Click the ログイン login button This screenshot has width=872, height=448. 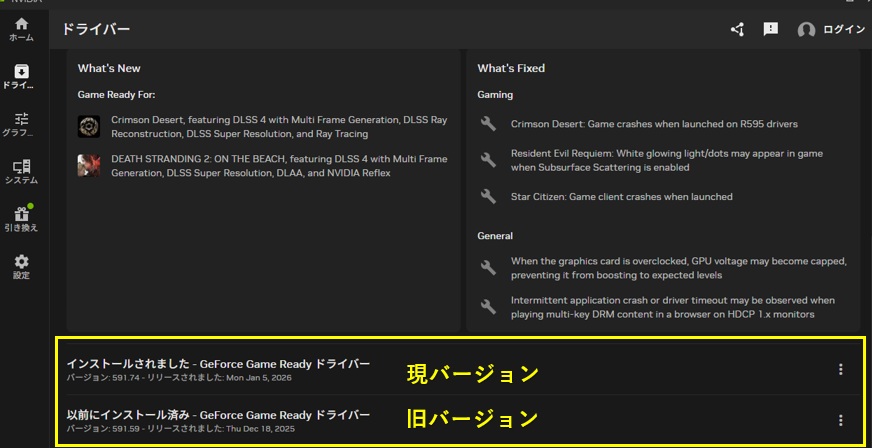click(x=843, y=30)
